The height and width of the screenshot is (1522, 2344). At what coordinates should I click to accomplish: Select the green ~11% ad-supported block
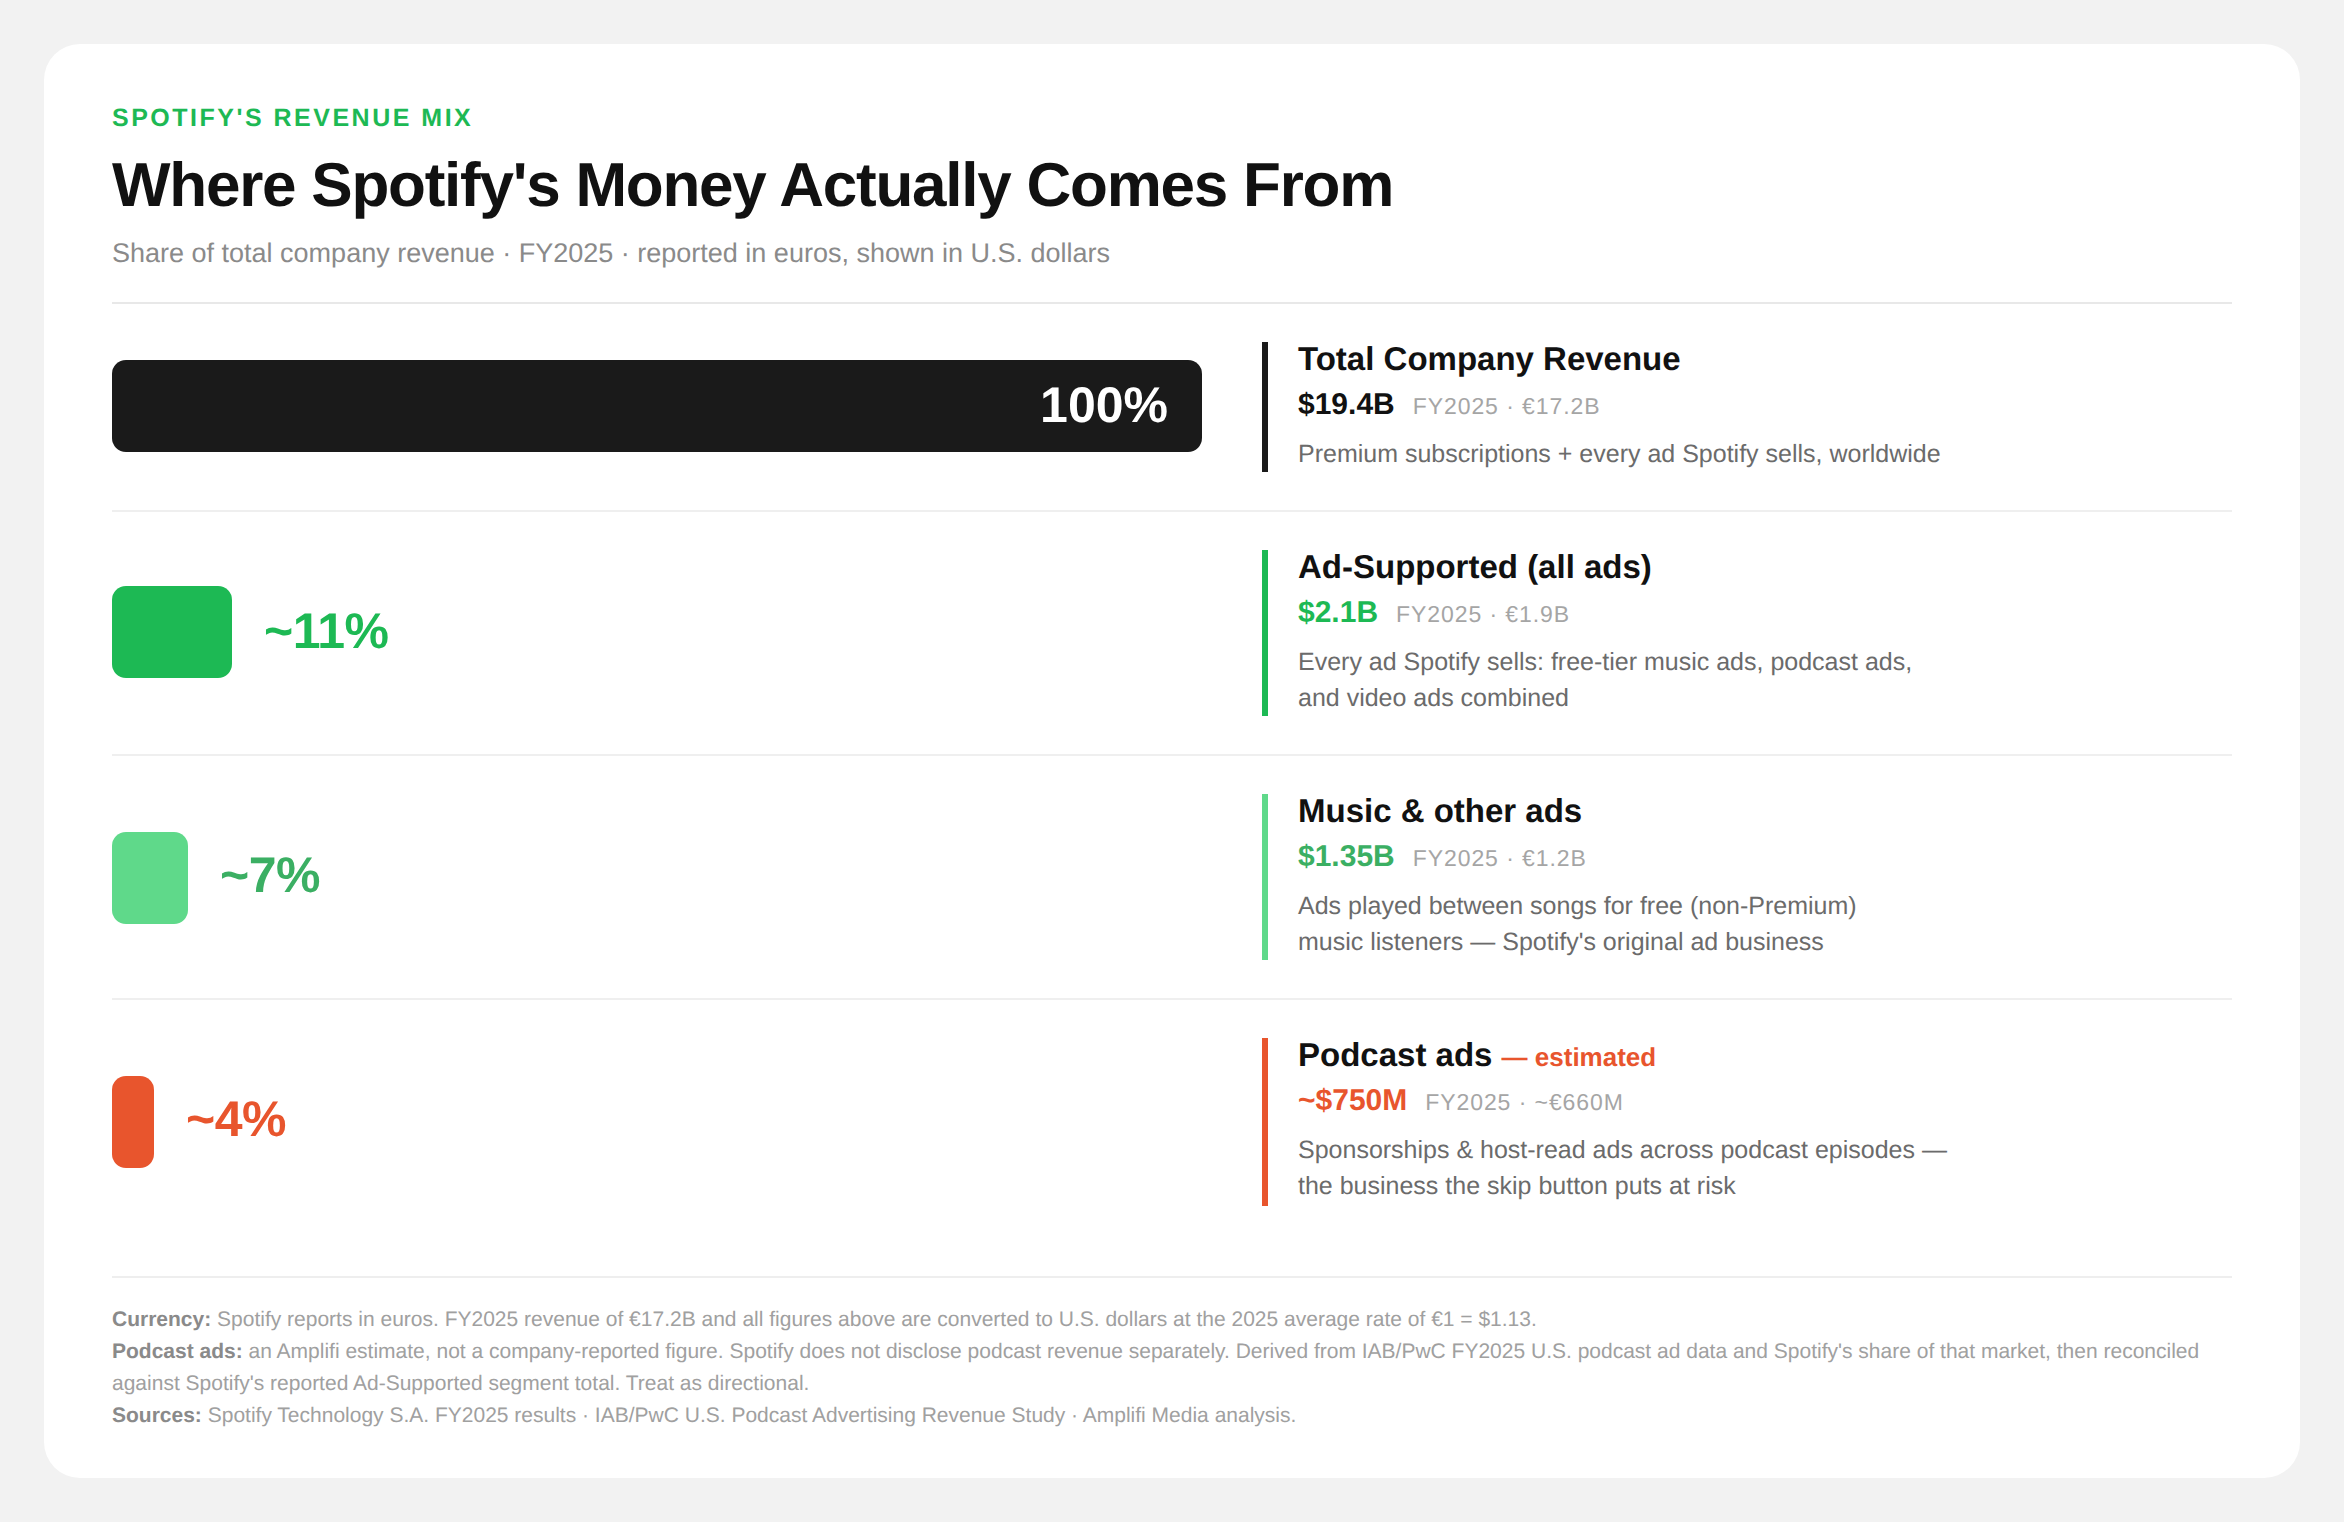[172, 632]
